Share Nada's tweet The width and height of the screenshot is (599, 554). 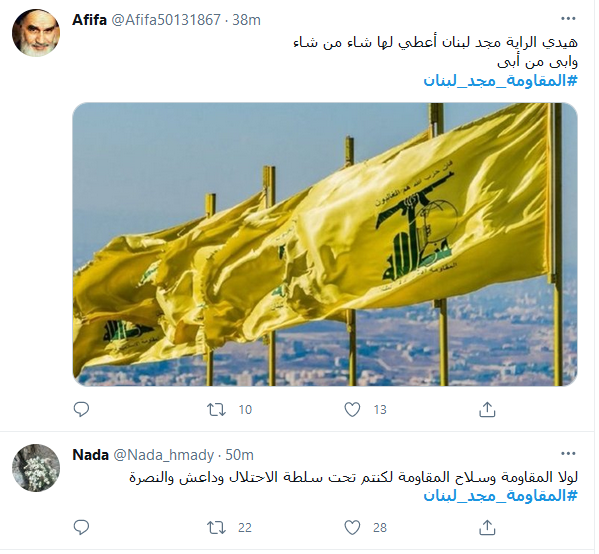pos(487,527)
